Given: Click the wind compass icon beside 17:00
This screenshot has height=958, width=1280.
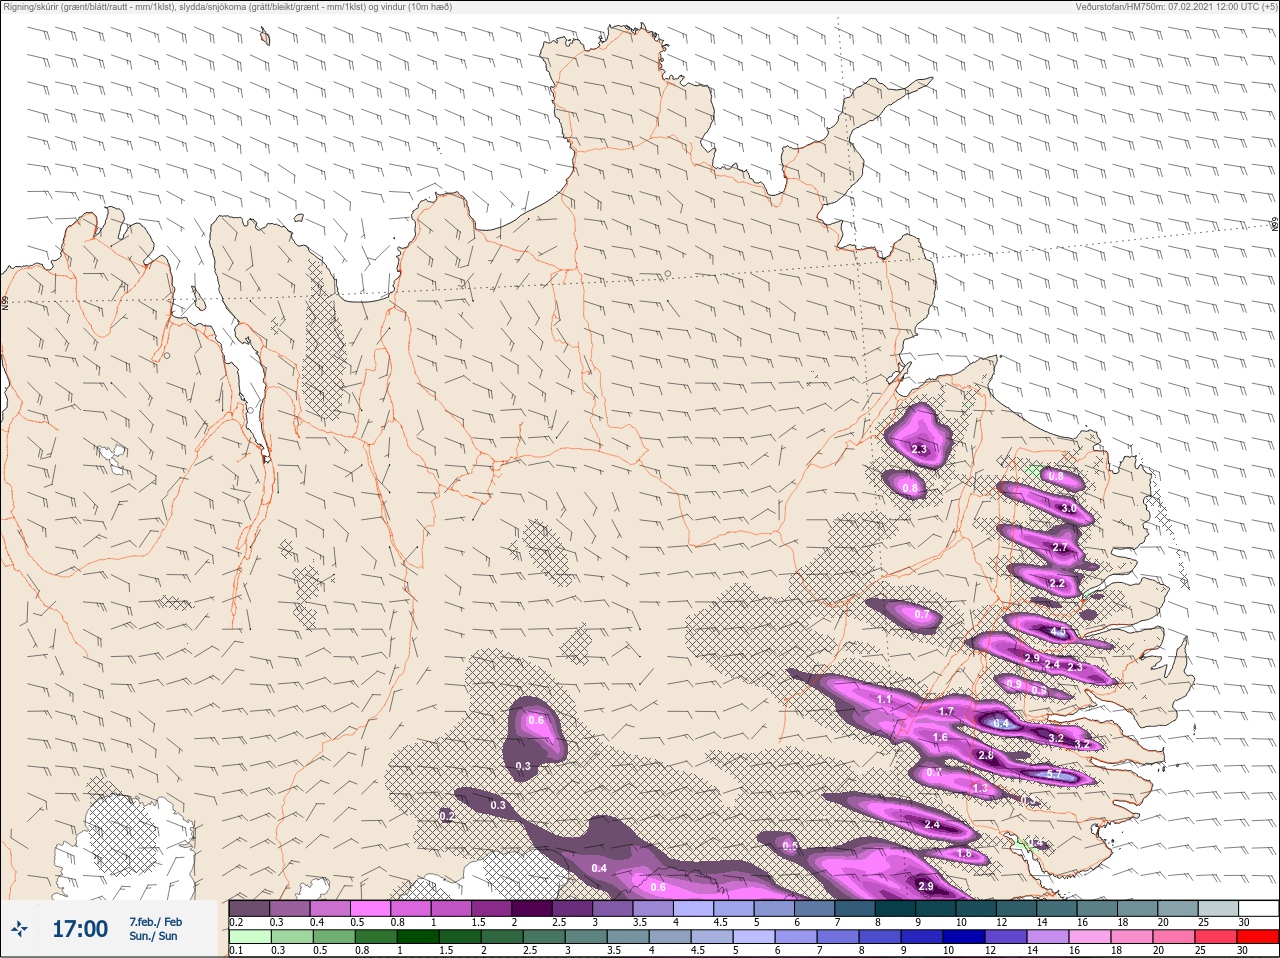Looking at the screenshot, I should tap(20, 929).
